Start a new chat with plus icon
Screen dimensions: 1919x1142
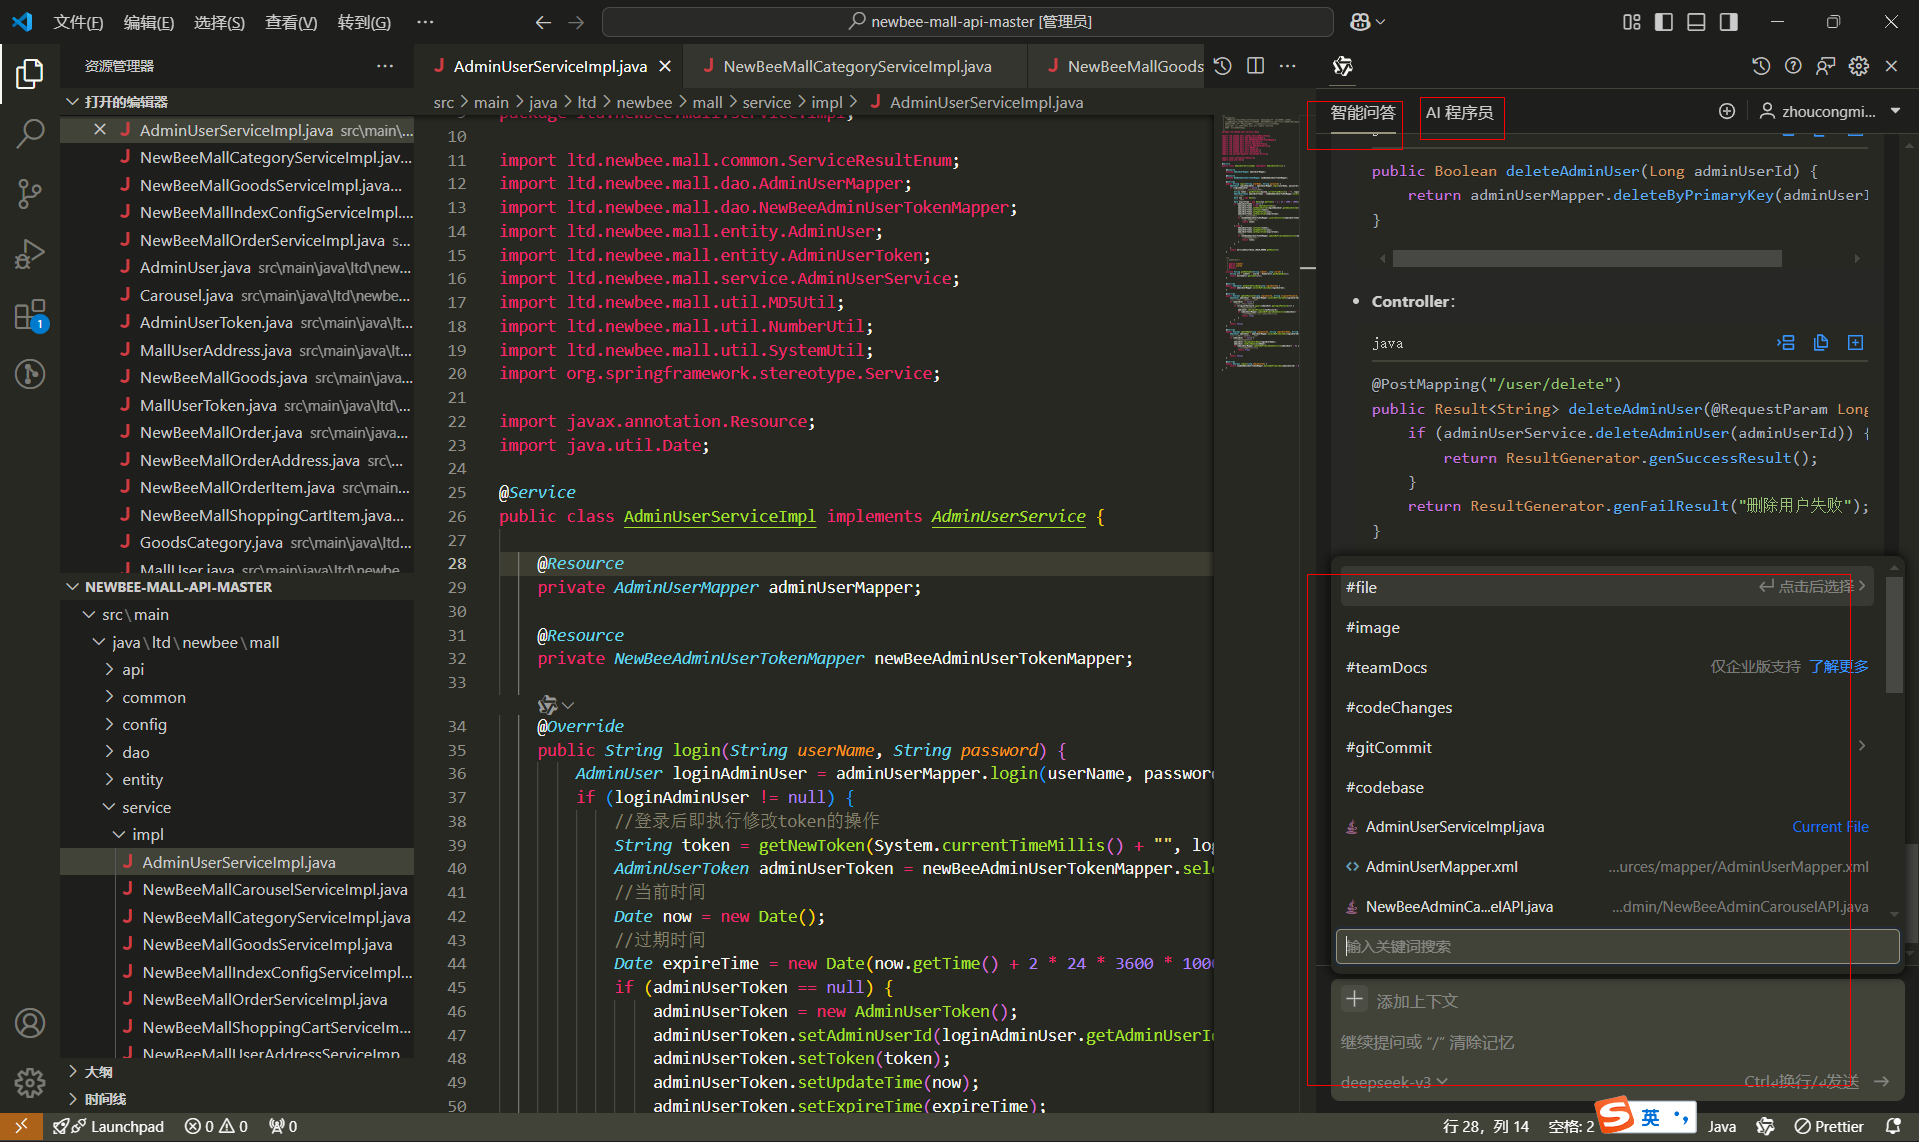1726,111
